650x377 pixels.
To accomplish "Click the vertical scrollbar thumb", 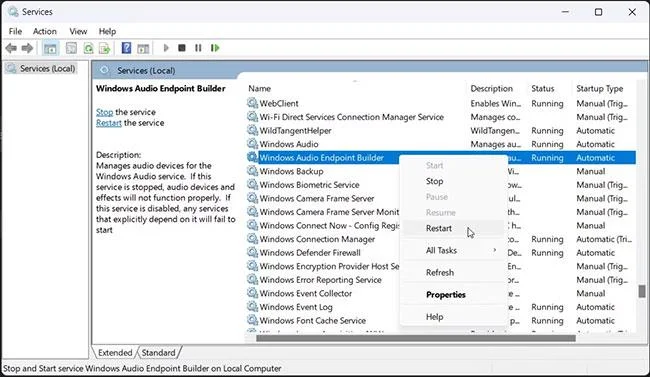I will pos(642,291).
